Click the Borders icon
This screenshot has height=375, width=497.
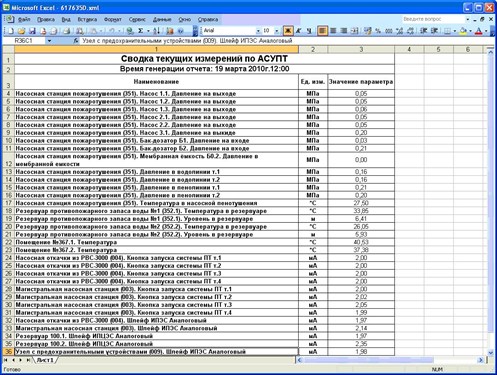pyautogui.click(x=447, y=31)
